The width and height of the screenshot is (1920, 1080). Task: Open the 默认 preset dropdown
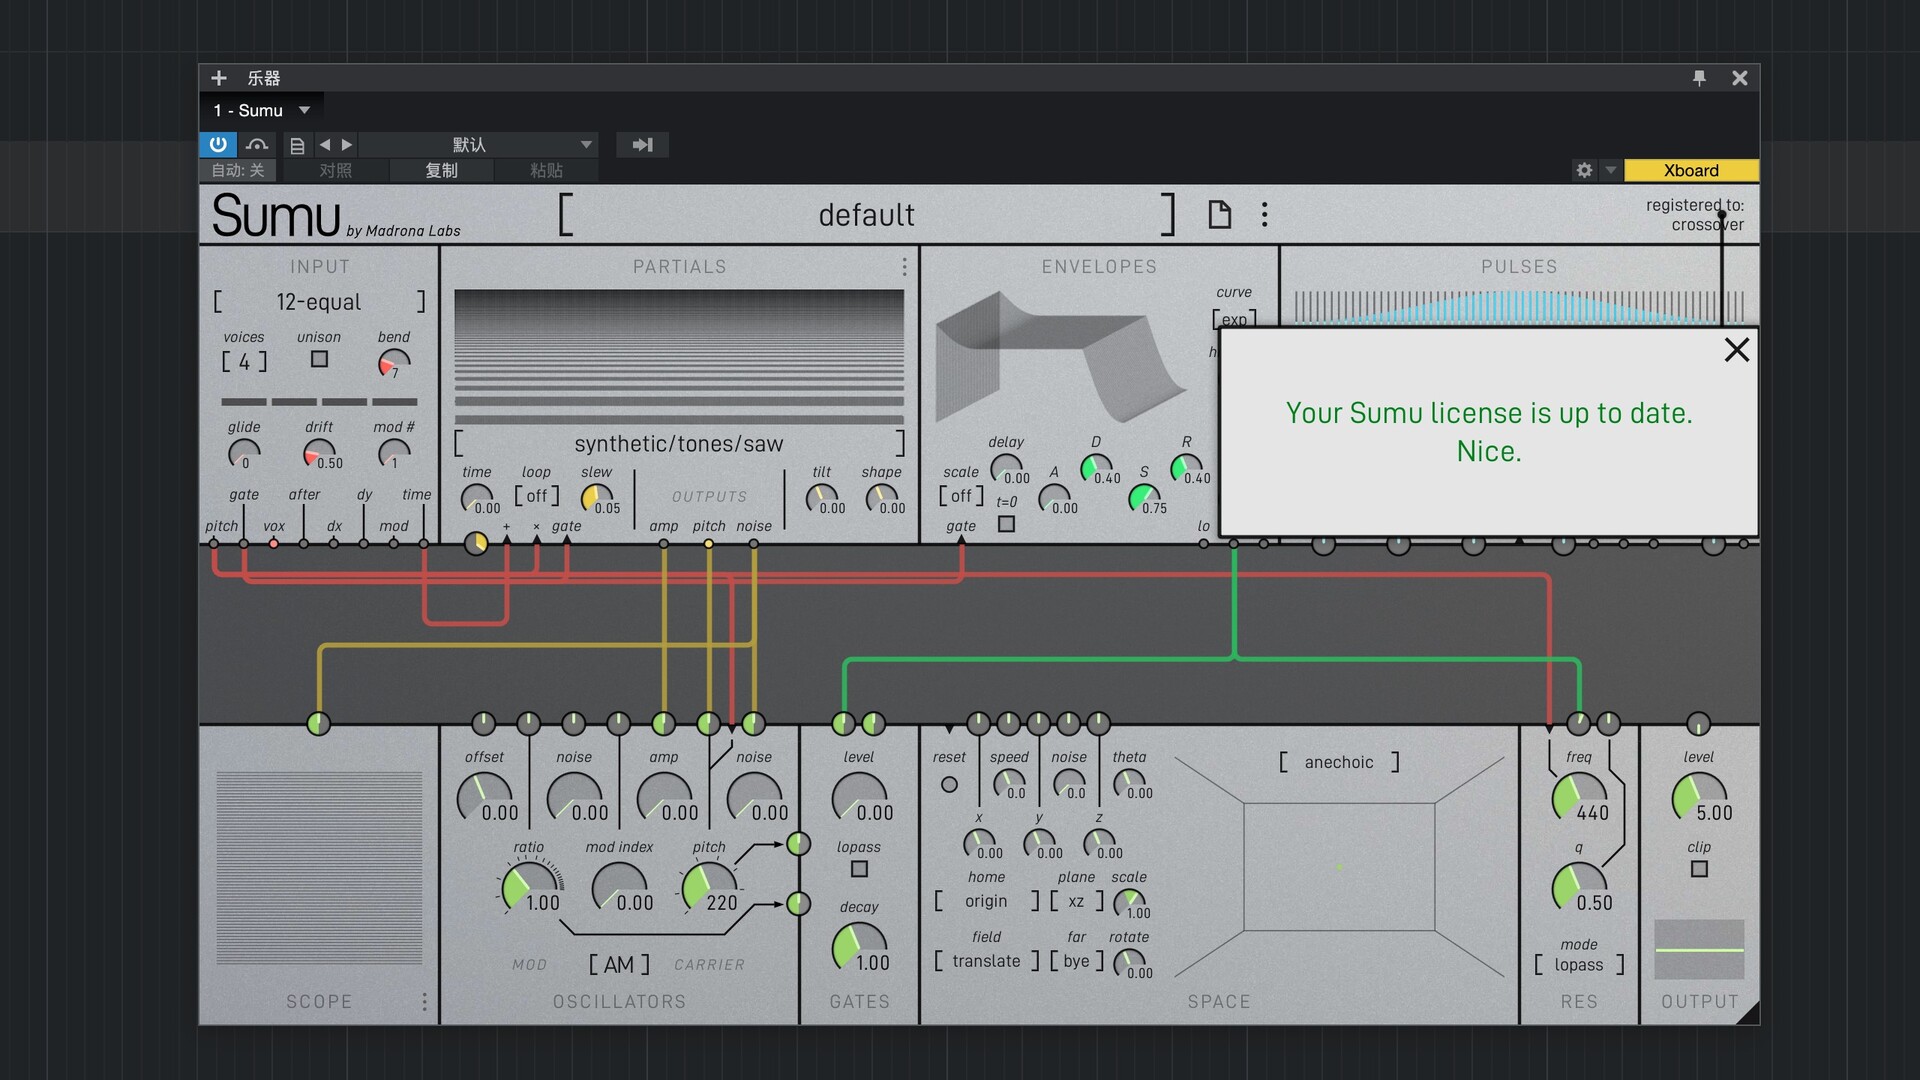tap(478, 145)
